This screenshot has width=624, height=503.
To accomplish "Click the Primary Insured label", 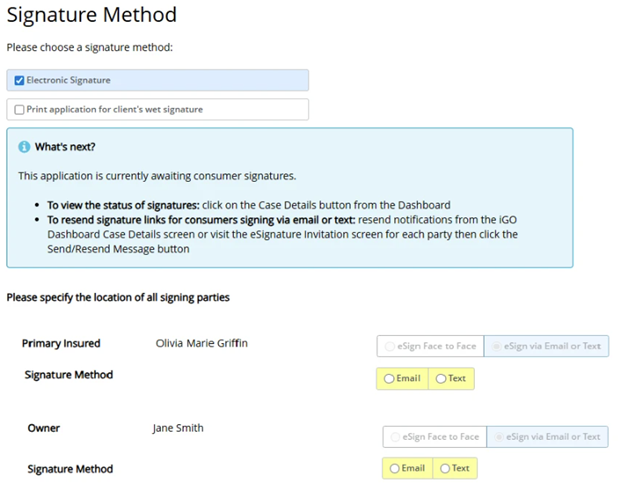I will [61, 343].
